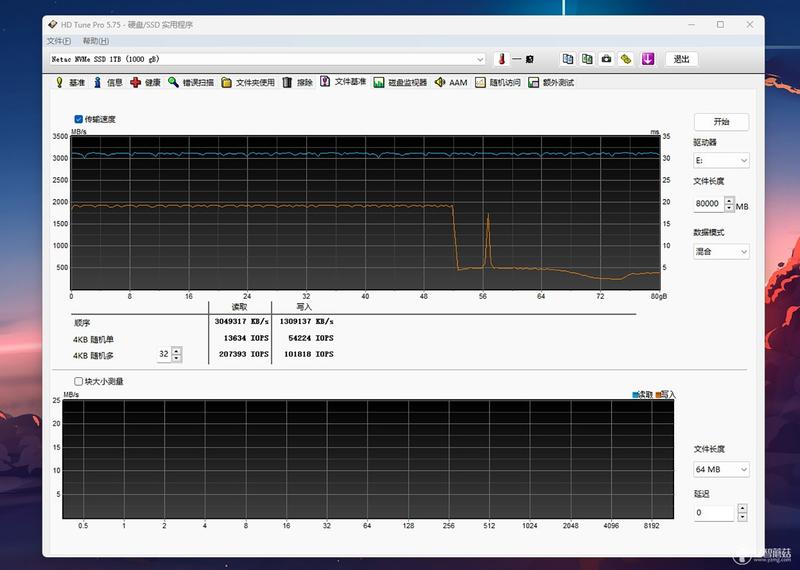Increase the 延迟 delay value

742,508
